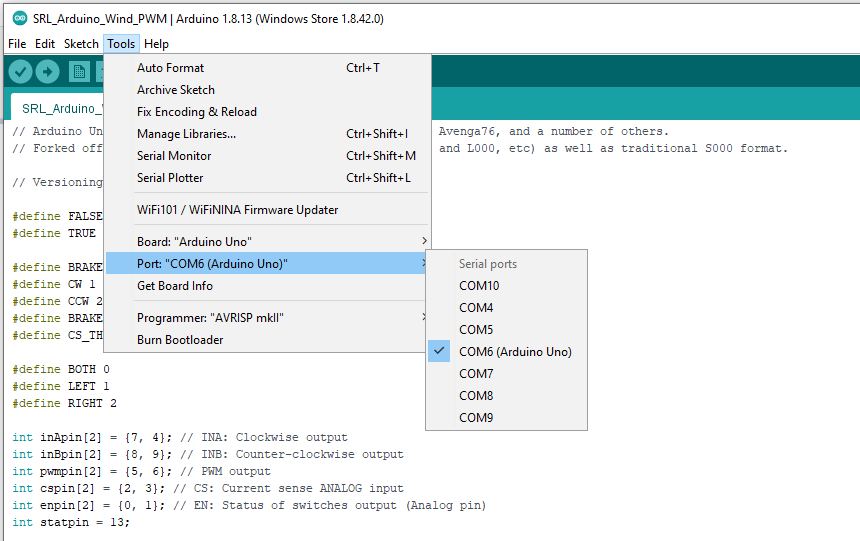Image resolution: width=860 pixels, height=541 pixels.
Task: Switch port to COM7
Action: click(x=506, y=374)
